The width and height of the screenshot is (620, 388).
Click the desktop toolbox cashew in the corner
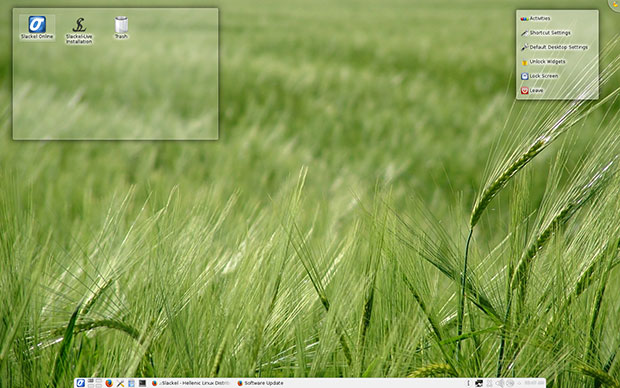point(615,4)
